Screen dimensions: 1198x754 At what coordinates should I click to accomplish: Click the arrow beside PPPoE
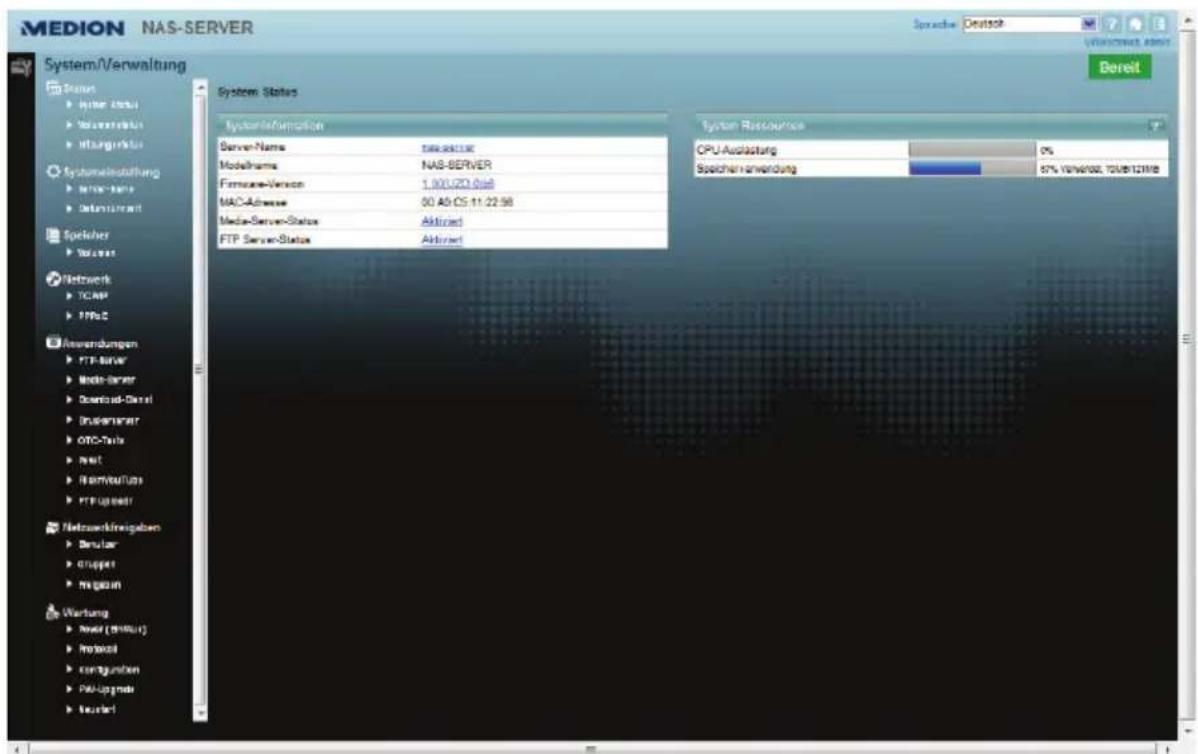(x=70, y=316)
